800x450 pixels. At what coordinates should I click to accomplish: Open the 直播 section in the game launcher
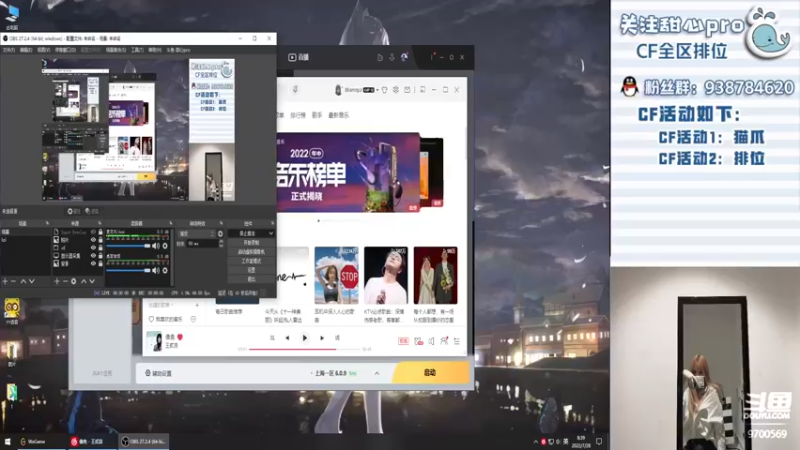[x=299, y=57]
